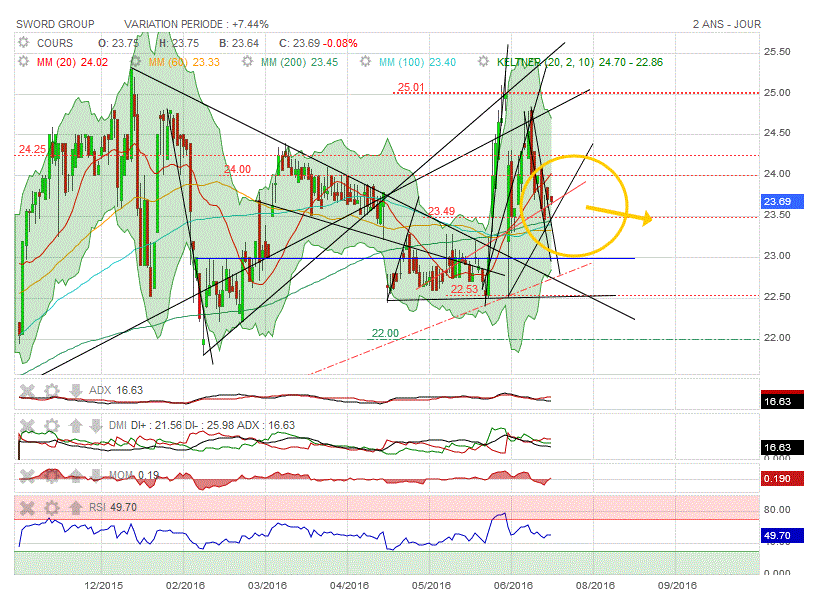This screenshot has height=603, width=814.
Task: Click the SWORD GROUP title
Action: (x=55, y=24)
